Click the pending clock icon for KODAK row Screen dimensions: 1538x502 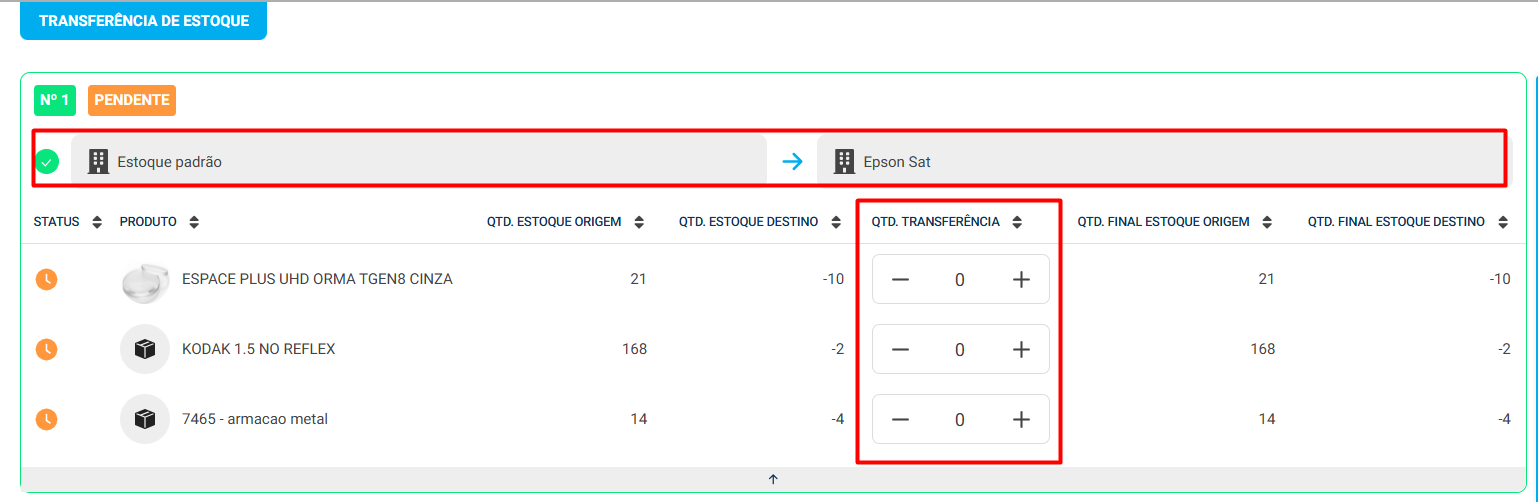pyautogui.click(x=46, y=349)
